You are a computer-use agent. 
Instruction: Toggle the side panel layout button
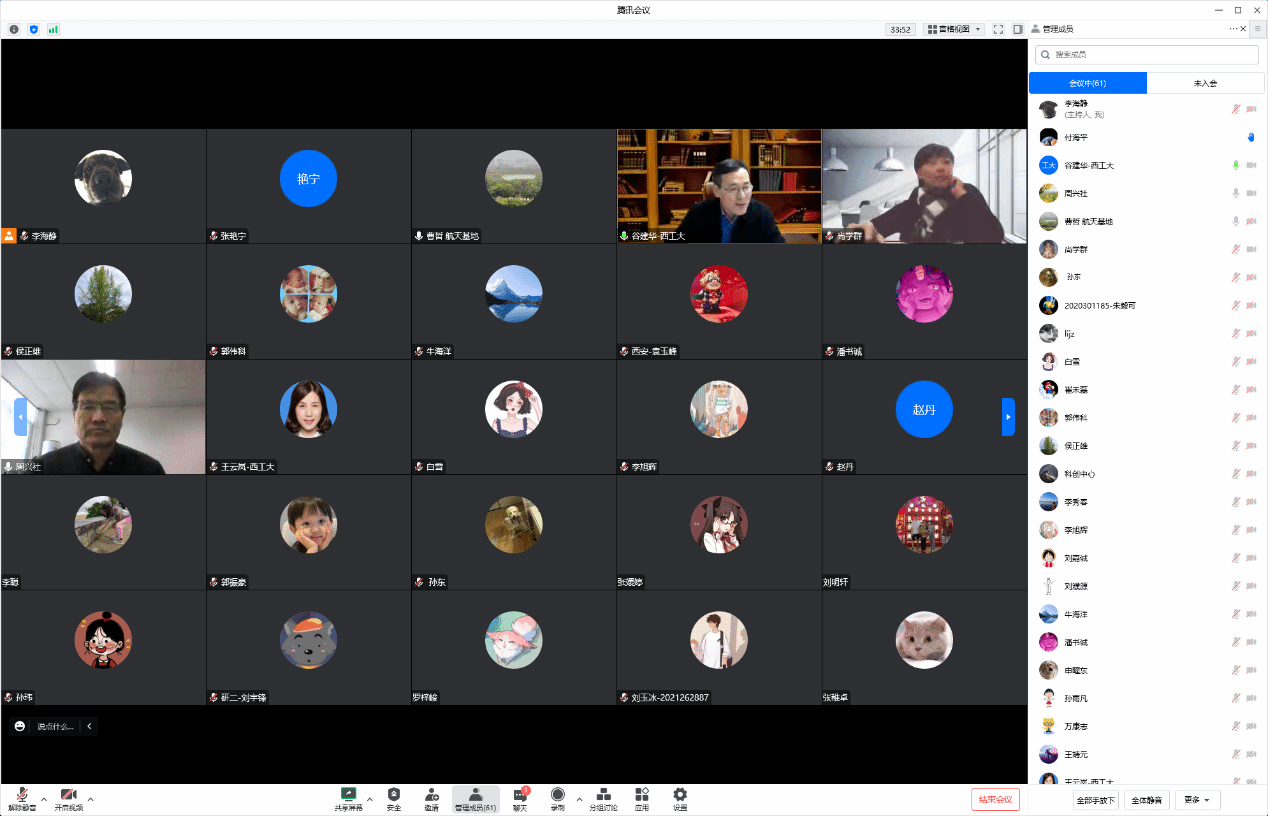tap(1018, 30)
